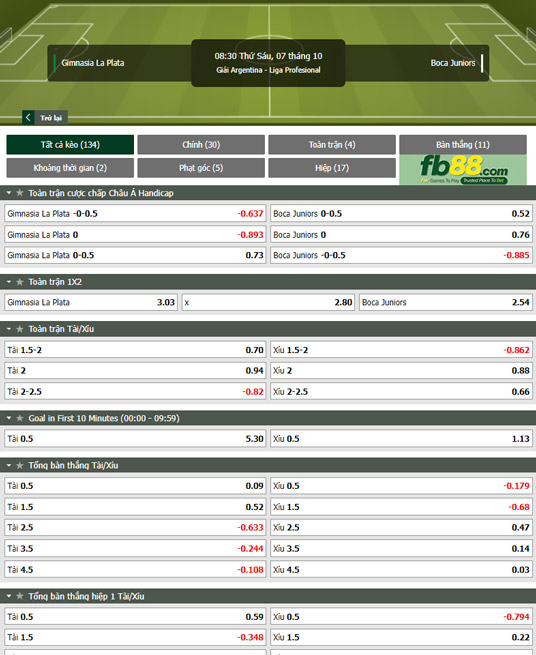Pick Gimnasia La Plata -0-0.5 at -0.637

[x=135, y=213]
